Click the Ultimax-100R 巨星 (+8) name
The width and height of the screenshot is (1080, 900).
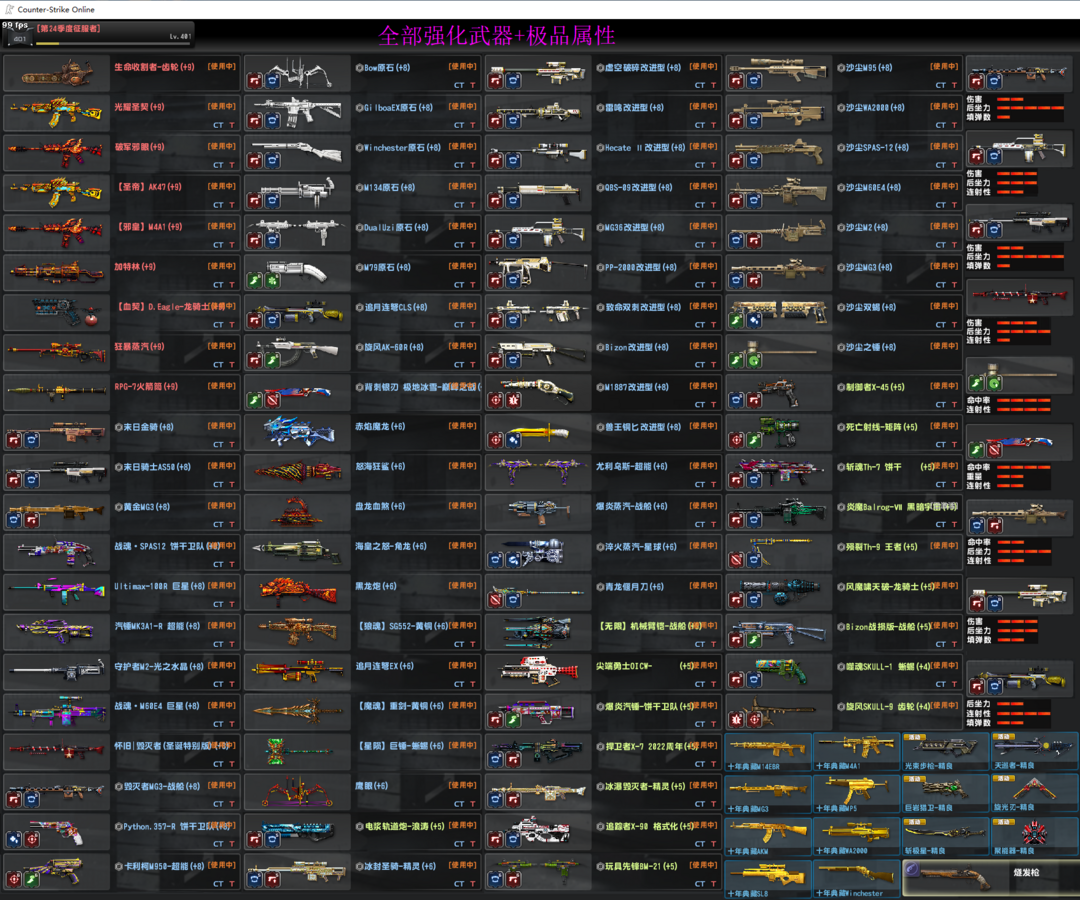pos(160,586)
